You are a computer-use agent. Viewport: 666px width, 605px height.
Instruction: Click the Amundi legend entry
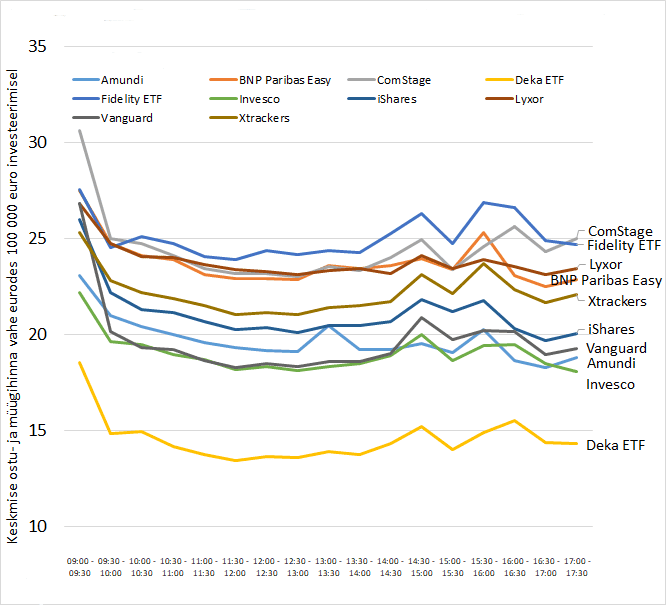pyautogui.click(x=108, y=80)
